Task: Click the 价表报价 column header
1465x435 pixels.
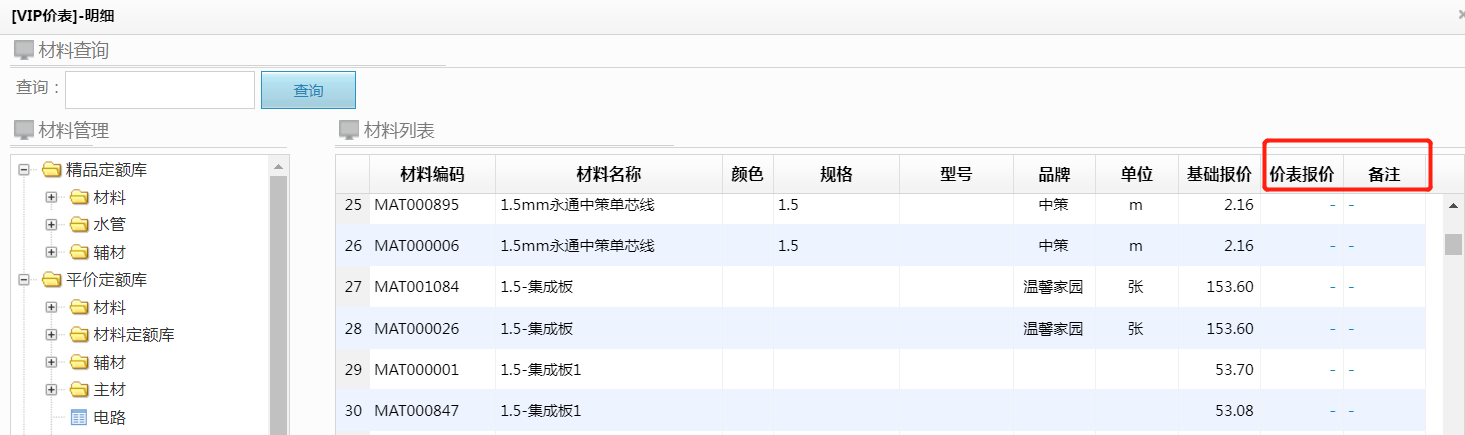Action: coord(1301,174)
